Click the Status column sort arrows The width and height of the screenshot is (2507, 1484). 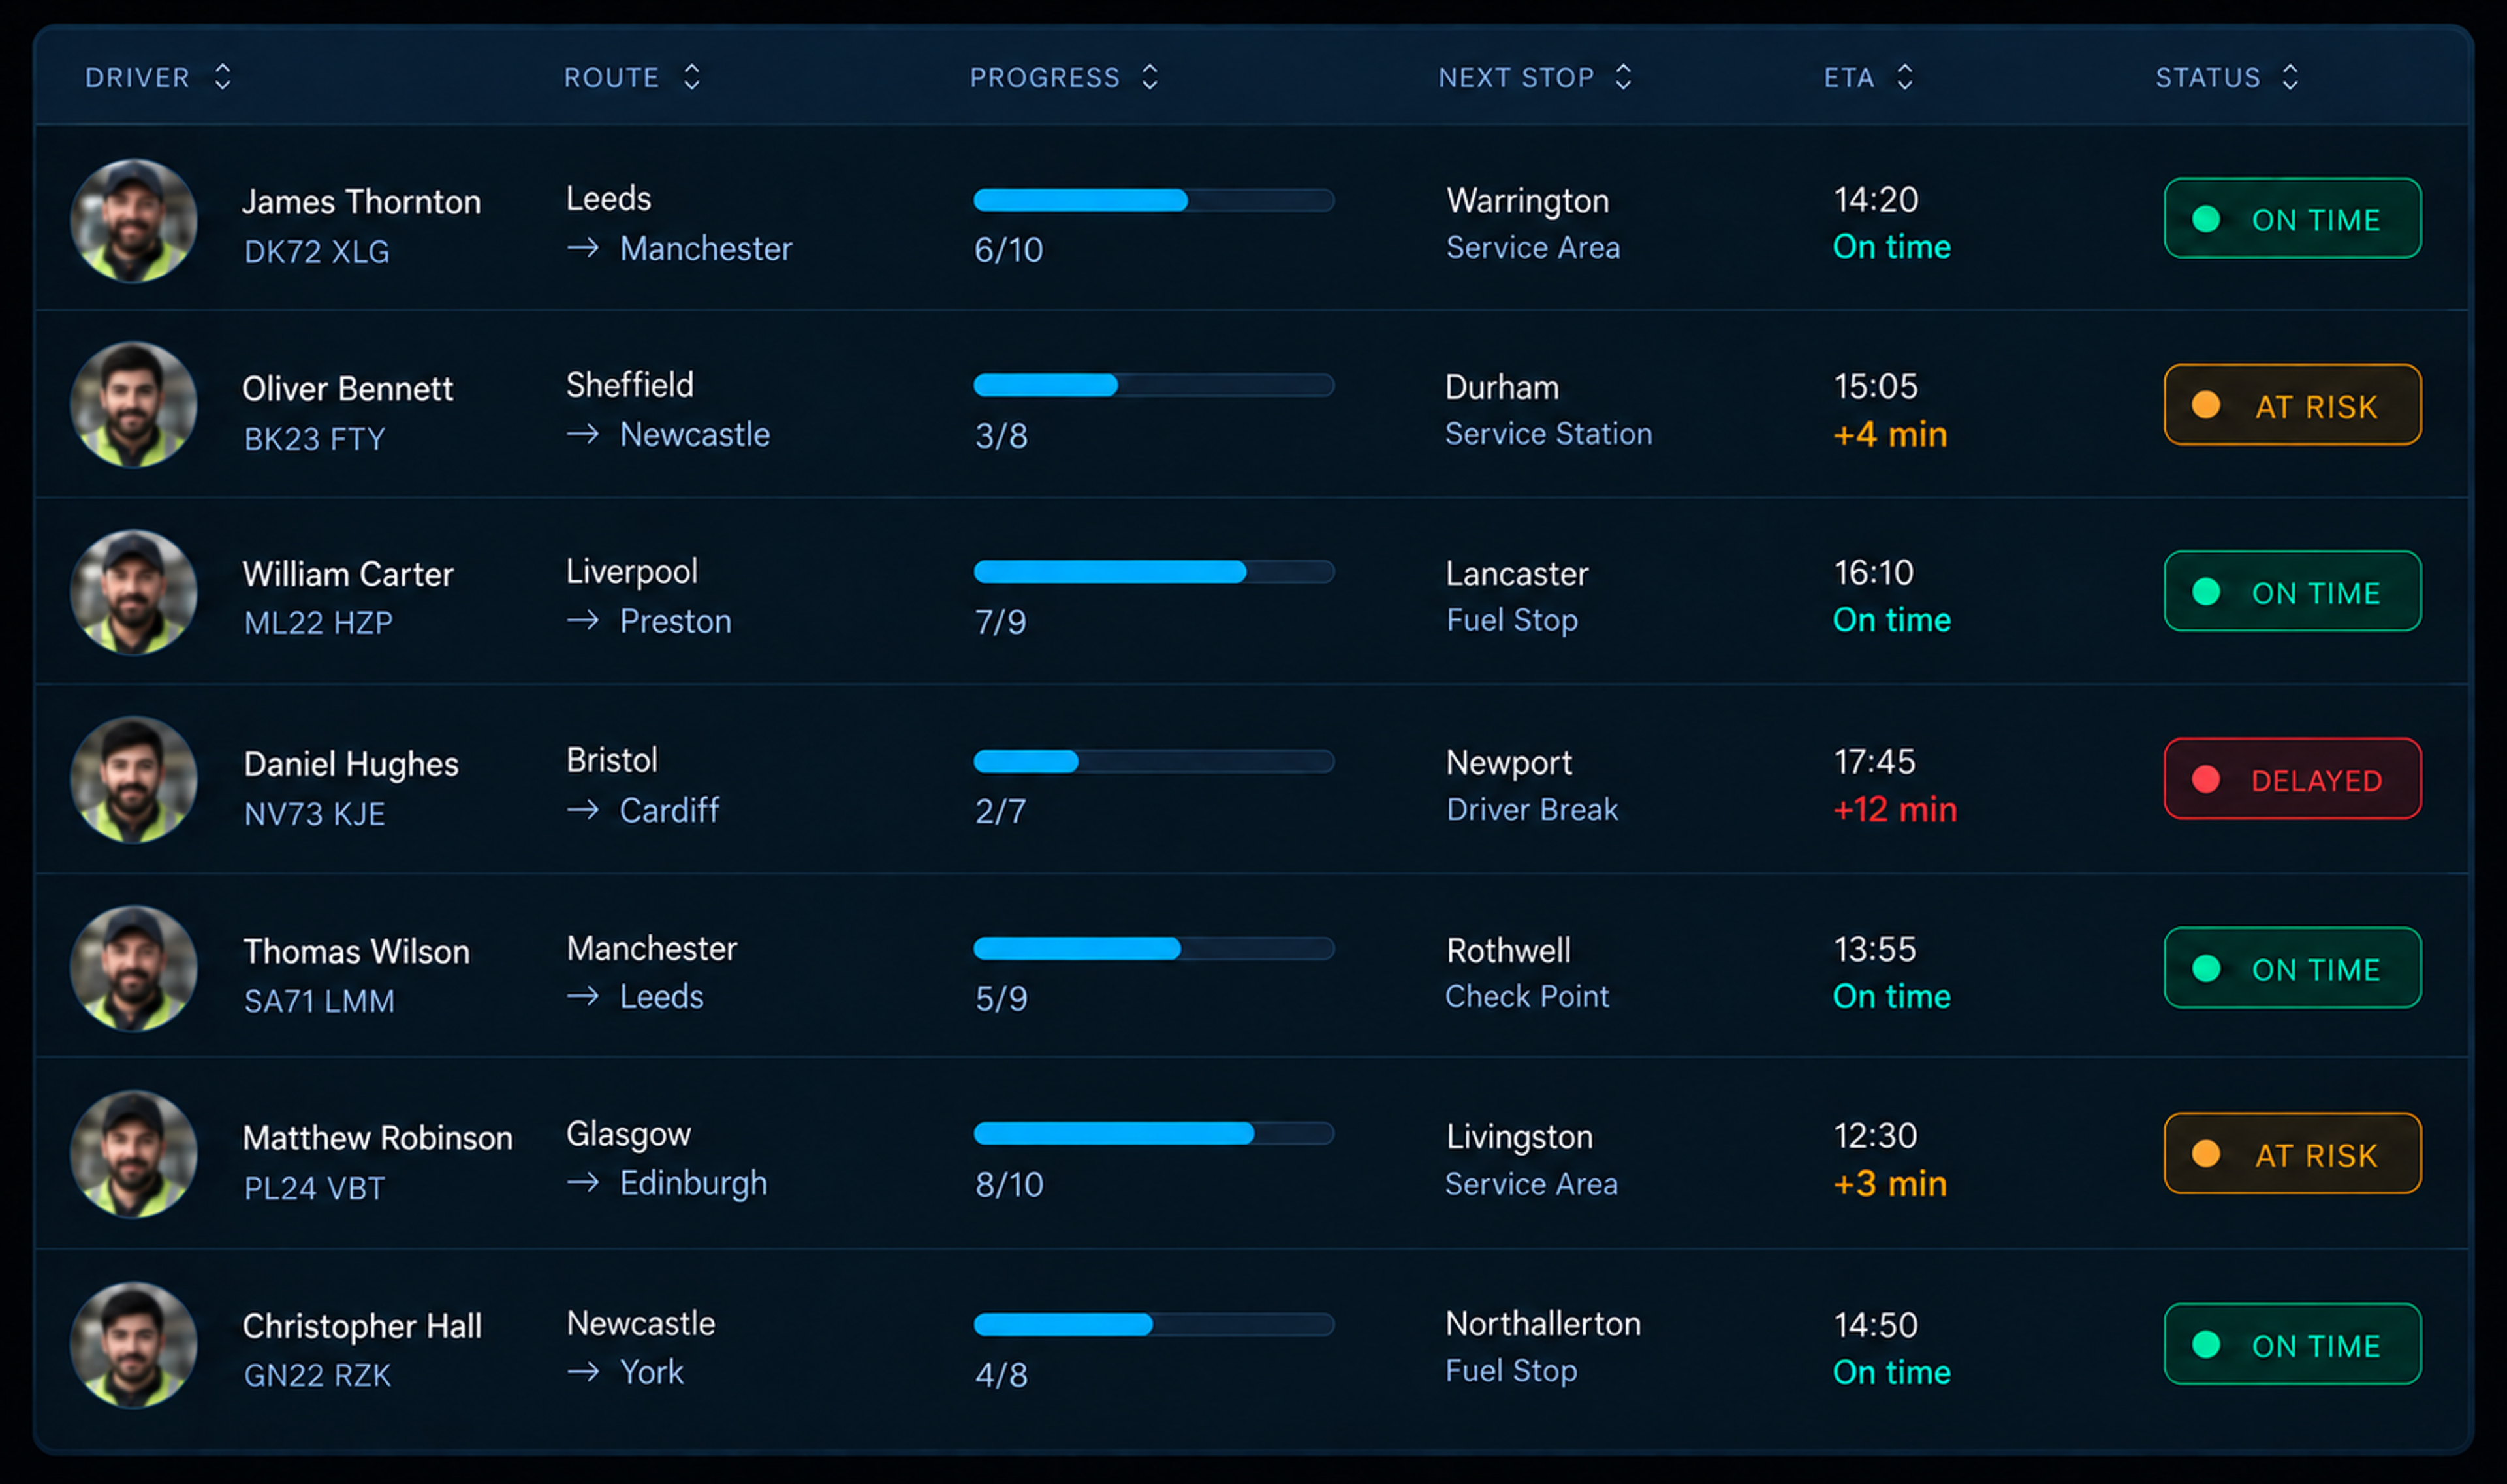[x=2289, y=77]
